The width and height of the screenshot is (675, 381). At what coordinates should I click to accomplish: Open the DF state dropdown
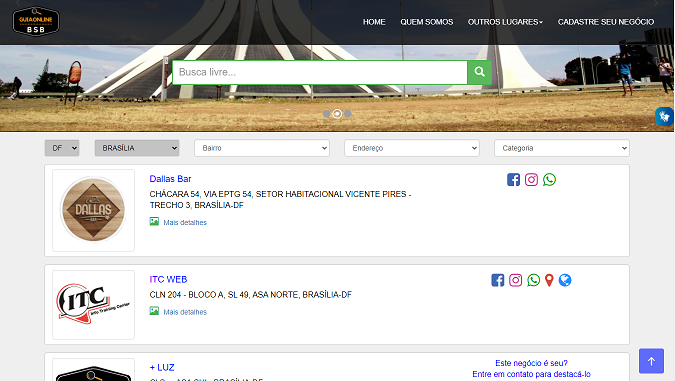pyautogui.click(x=62, y=148)
